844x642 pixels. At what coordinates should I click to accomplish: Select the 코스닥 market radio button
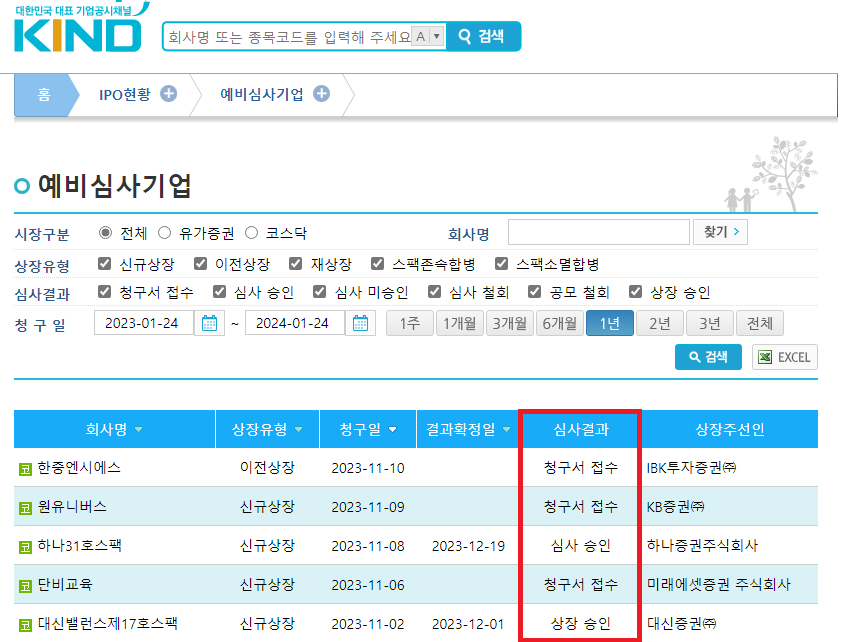coord(251,233)
